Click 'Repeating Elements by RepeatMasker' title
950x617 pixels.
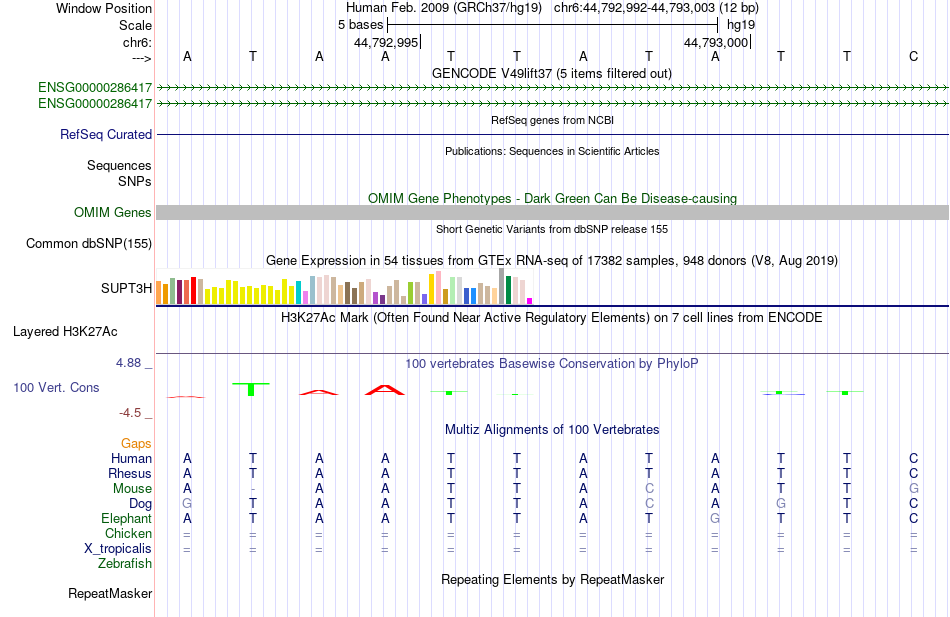pos(552,579)
